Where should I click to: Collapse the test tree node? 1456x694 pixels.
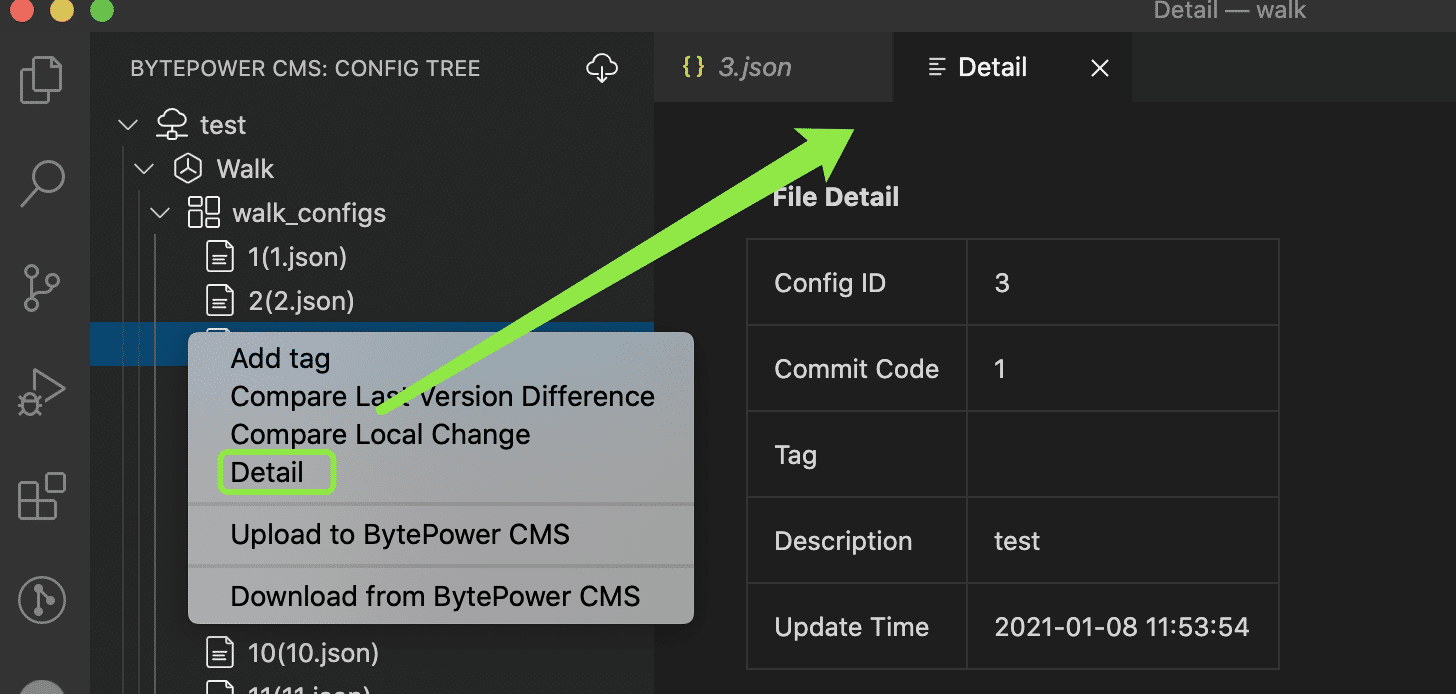[127, 125]
